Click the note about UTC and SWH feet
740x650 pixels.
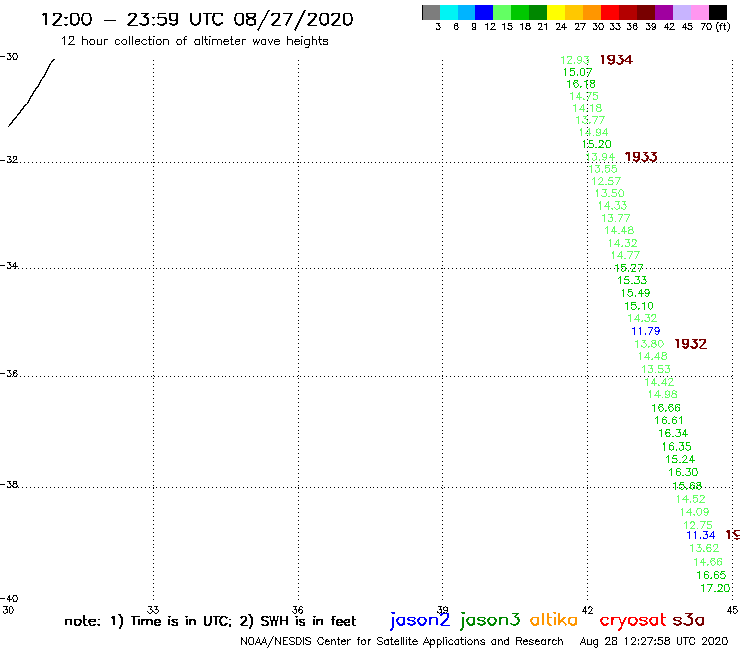tap(210, 621)
